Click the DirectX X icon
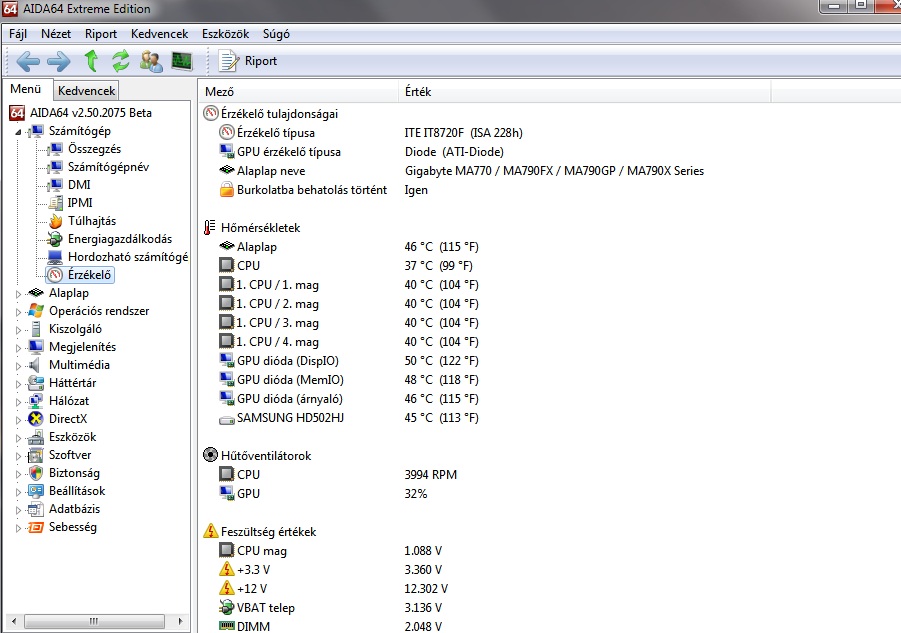 [x=36, y=419]
